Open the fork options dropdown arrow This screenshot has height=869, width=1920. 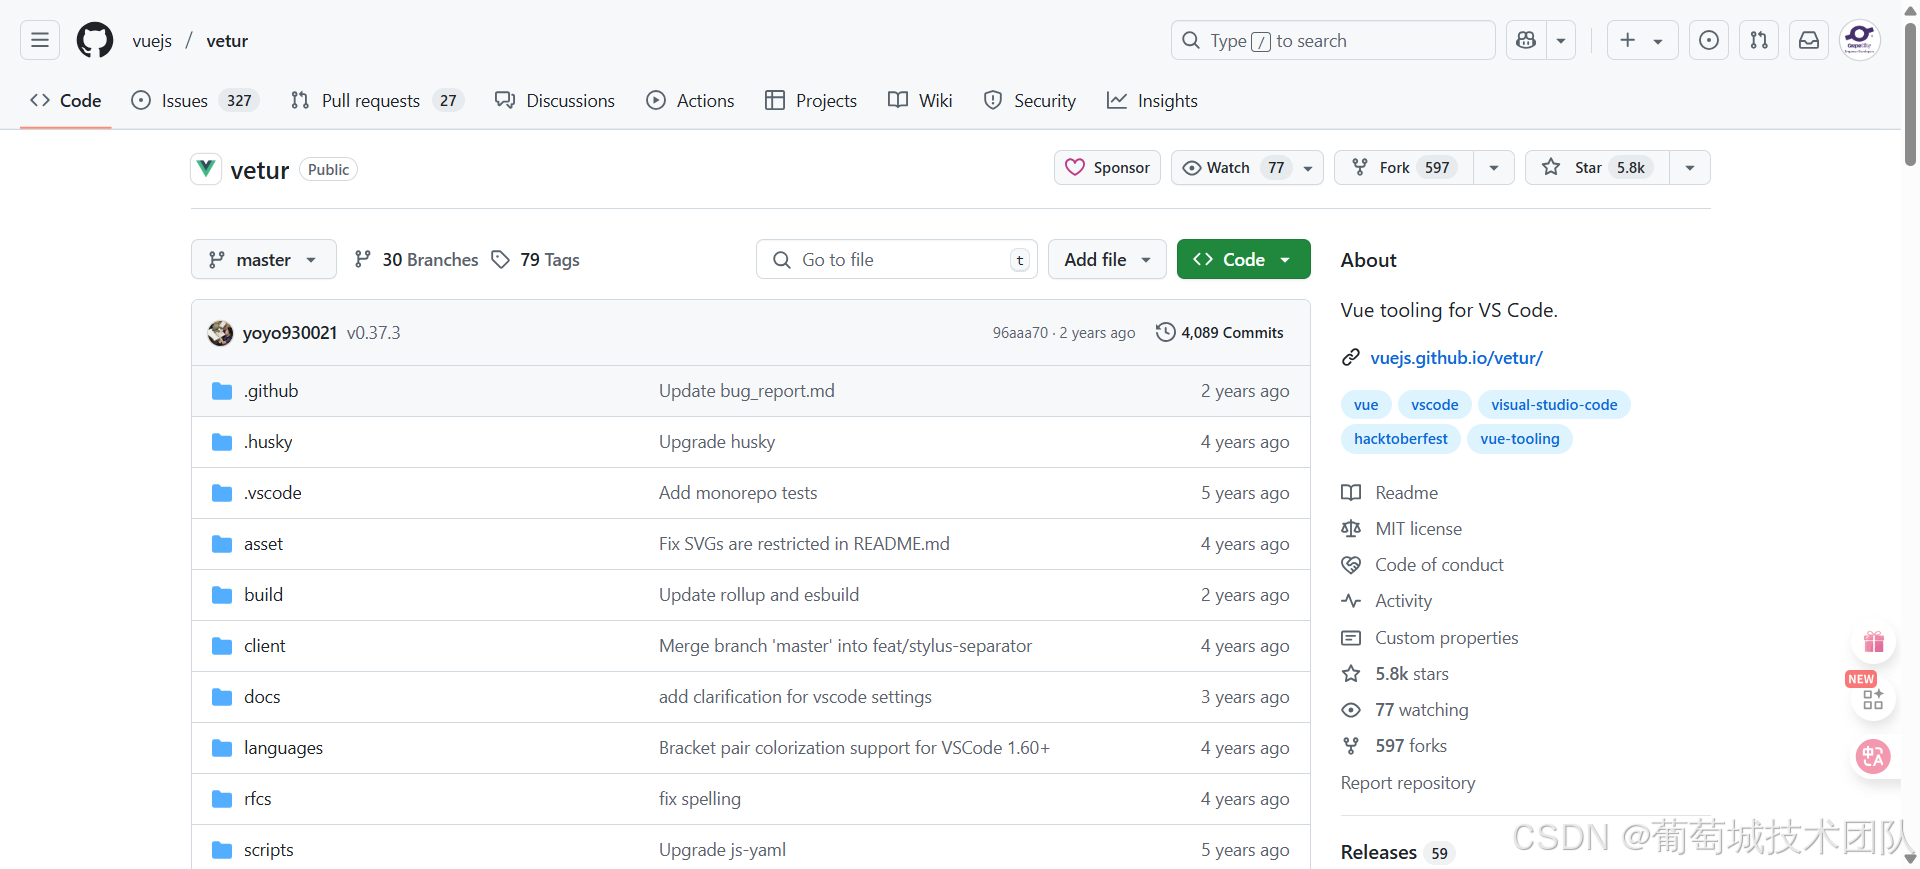pyautogui.click(x=1494, y=167)
